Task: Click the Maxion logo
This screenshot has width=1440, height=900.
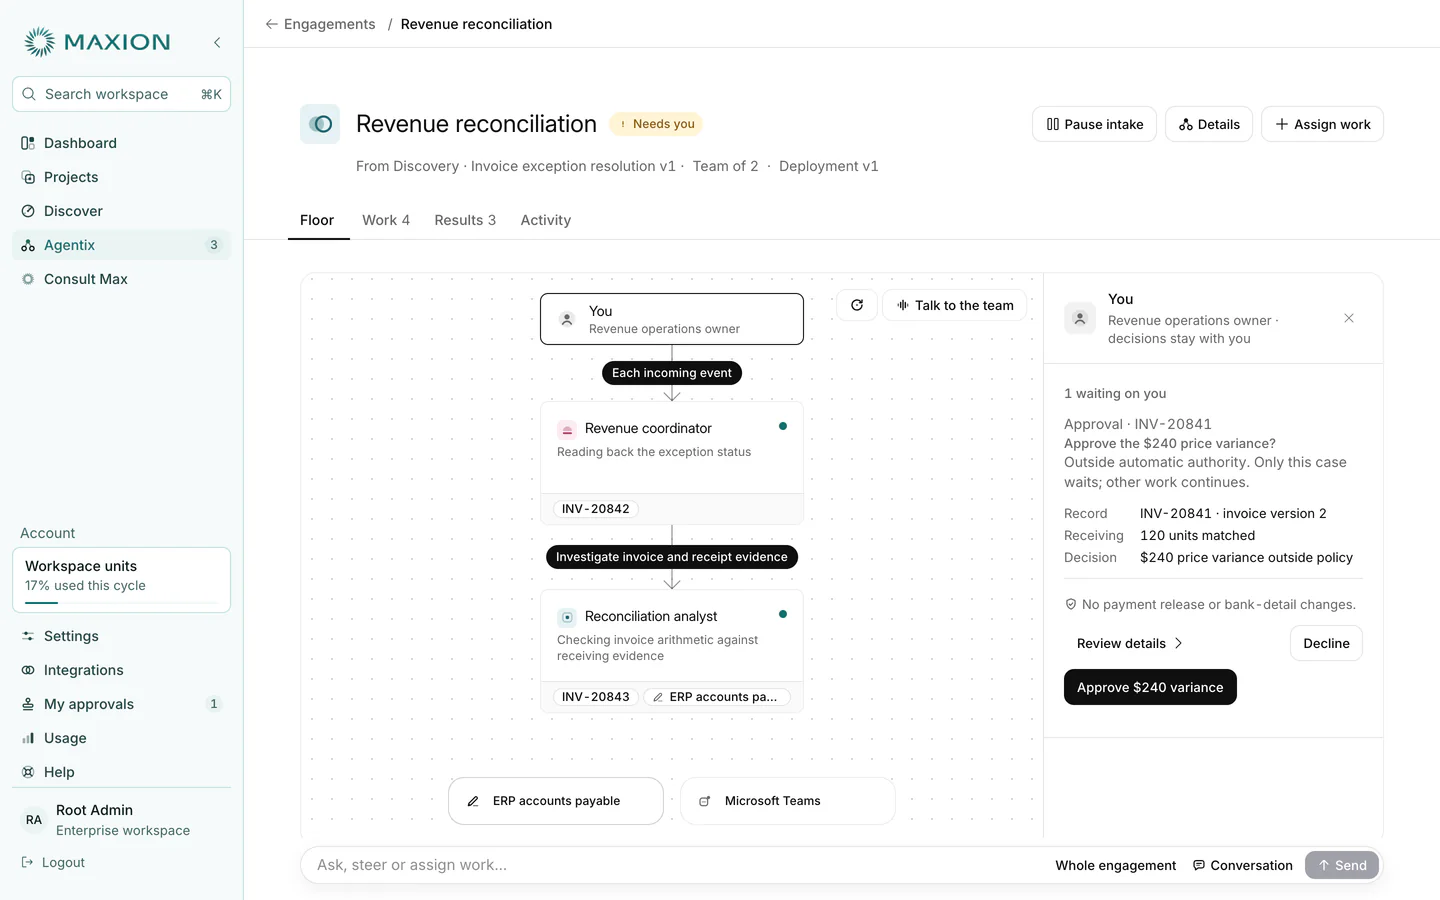Action: 97,42
